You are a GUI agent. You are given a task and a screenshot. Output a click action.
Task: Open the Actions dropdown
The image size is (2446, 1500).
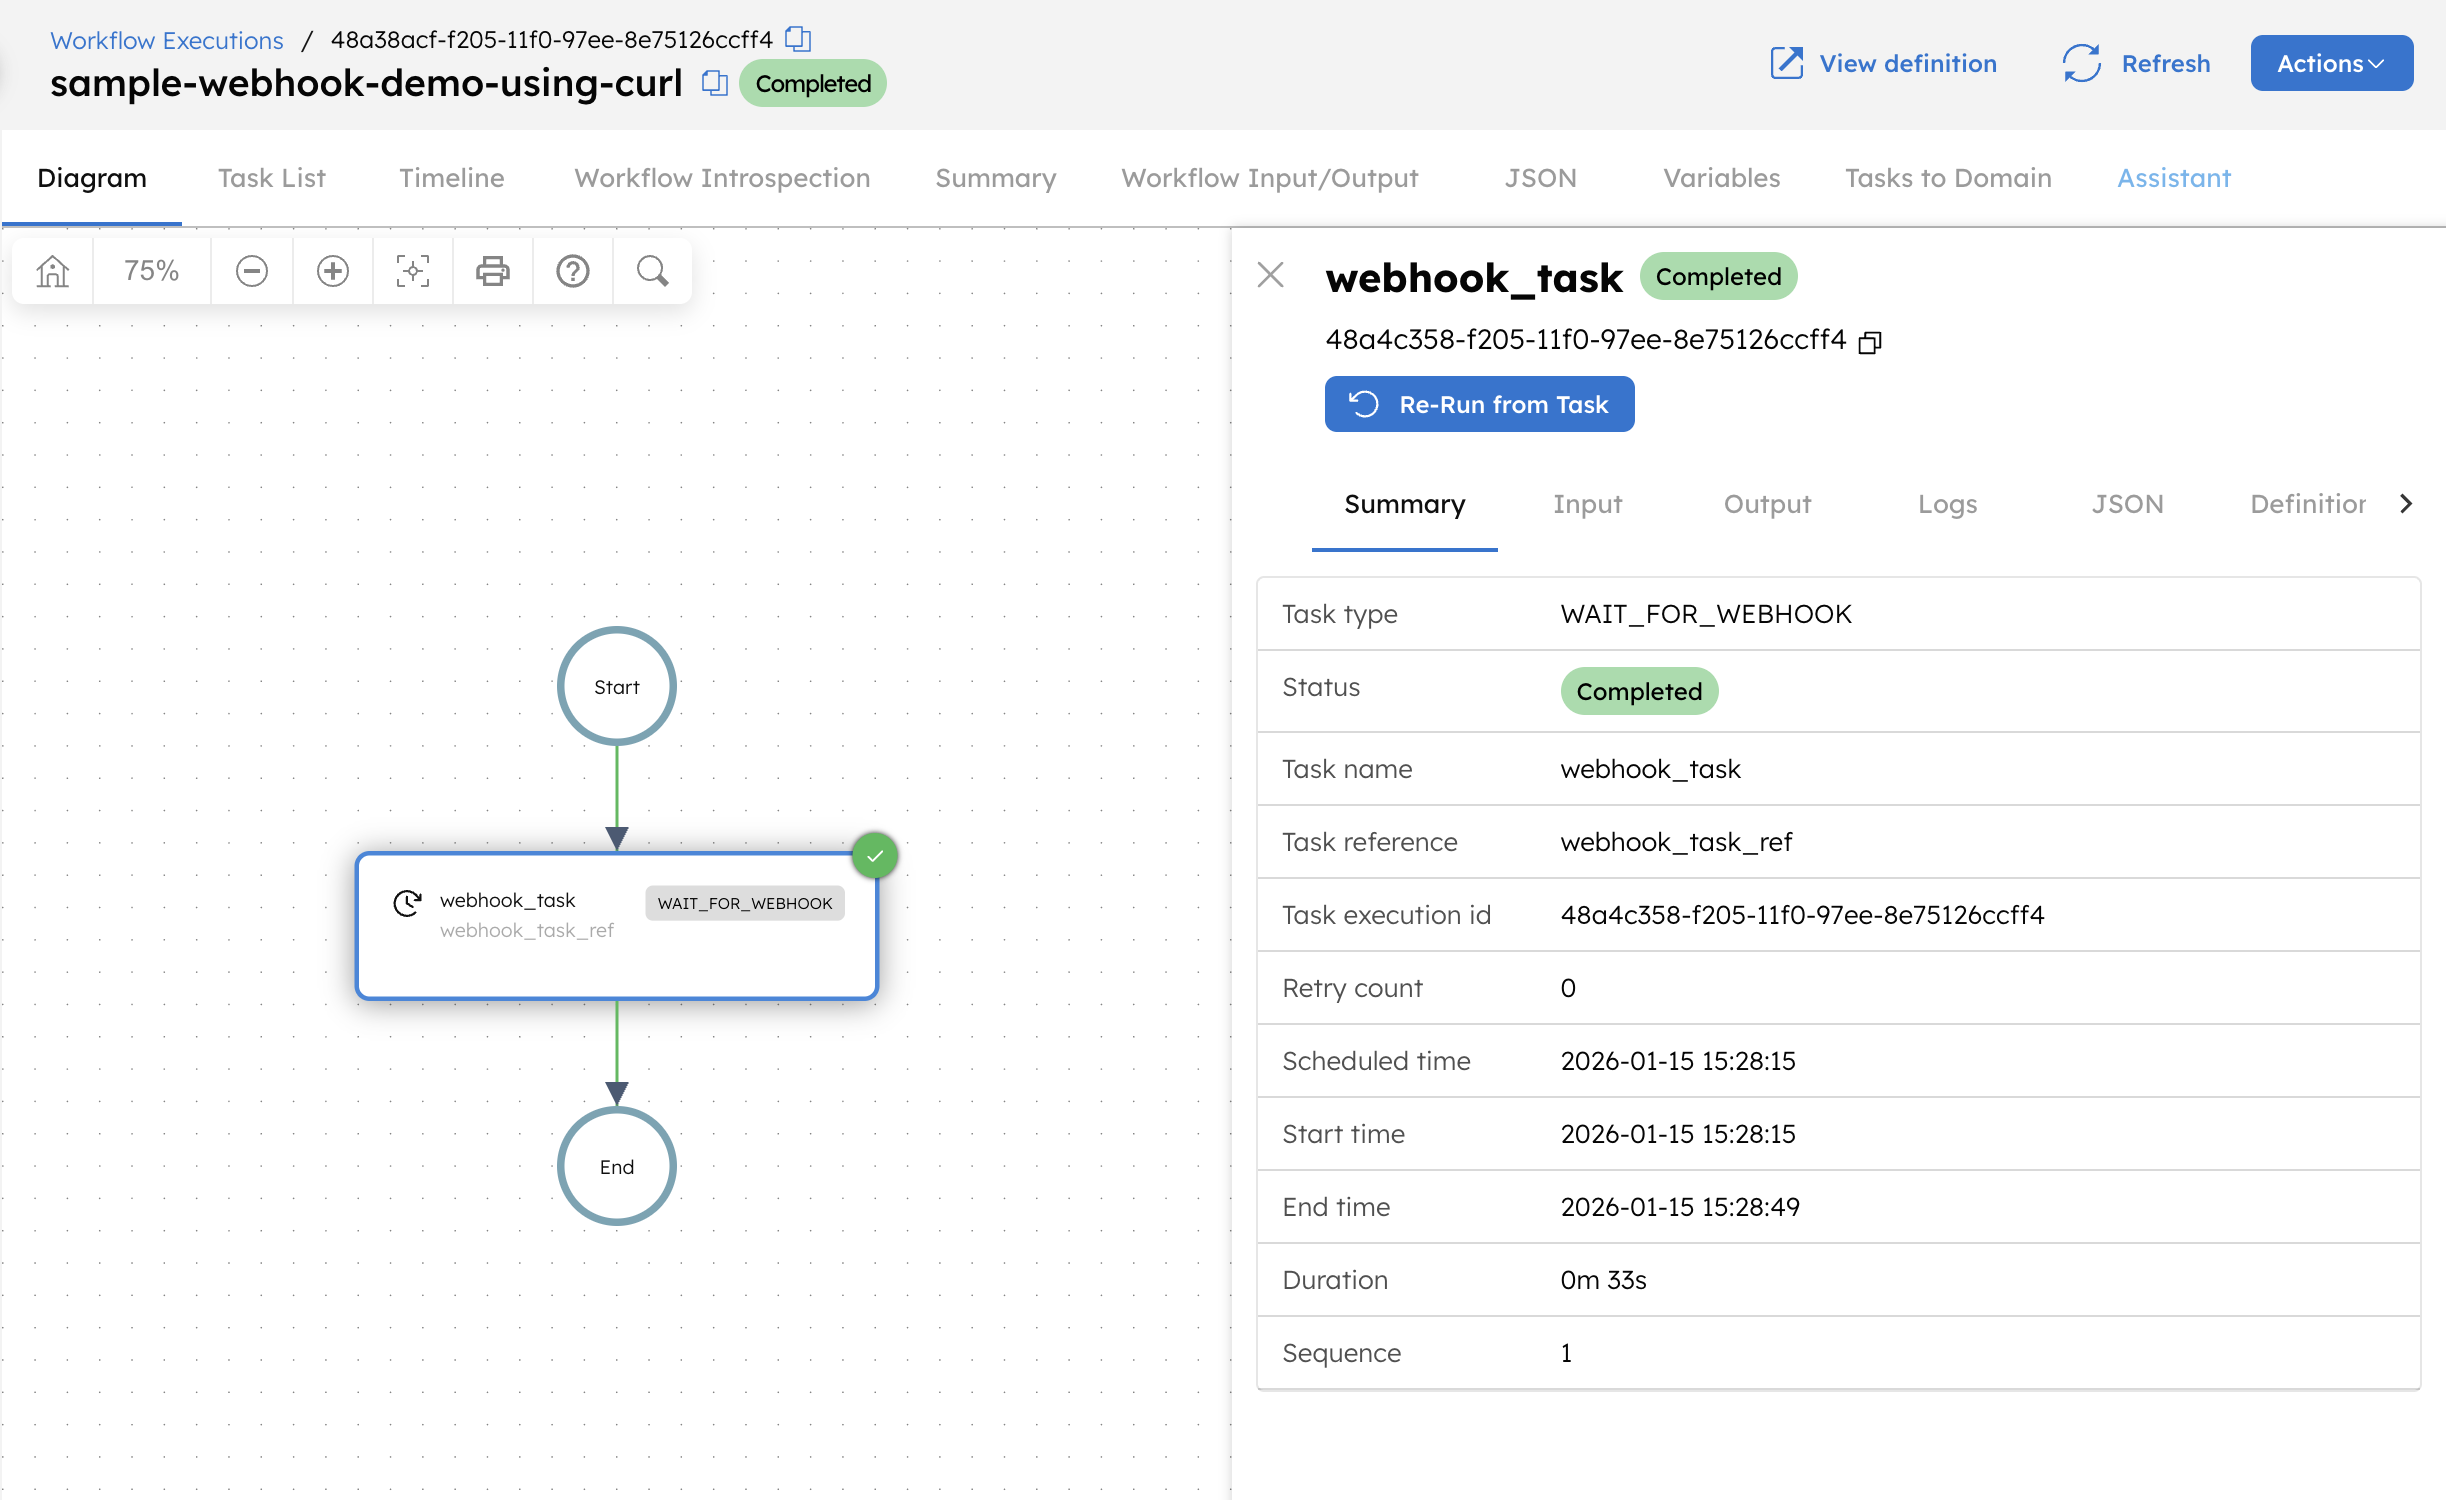[2331, 63]
